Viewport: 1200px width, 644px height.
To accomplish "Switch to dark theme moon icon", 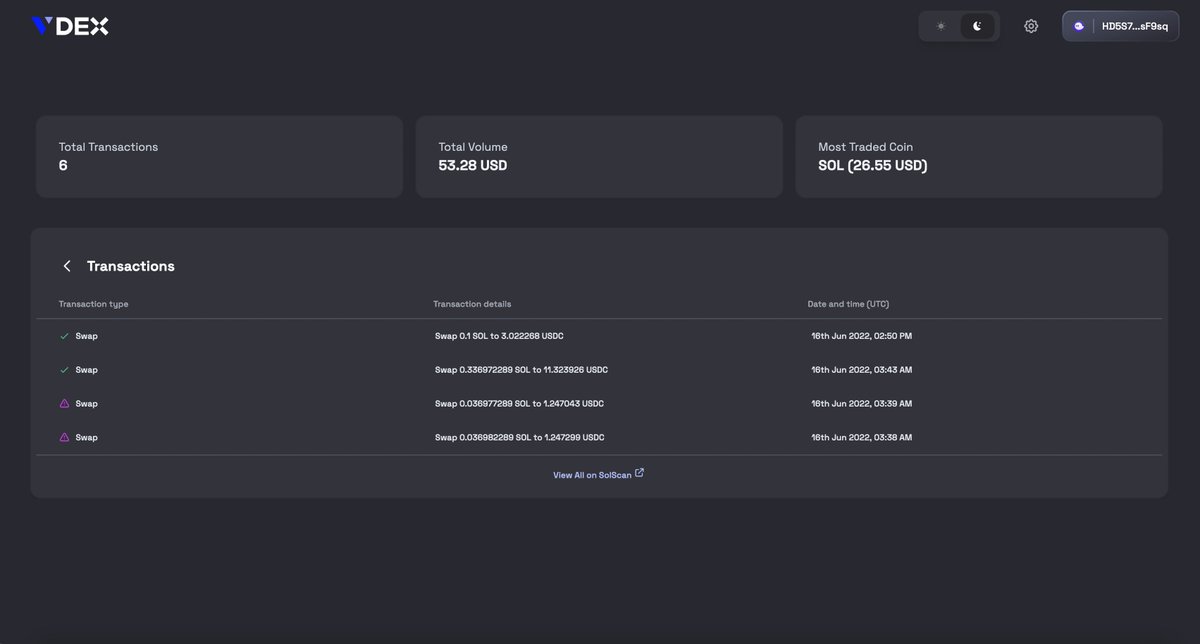I will [x=978, y=27].
